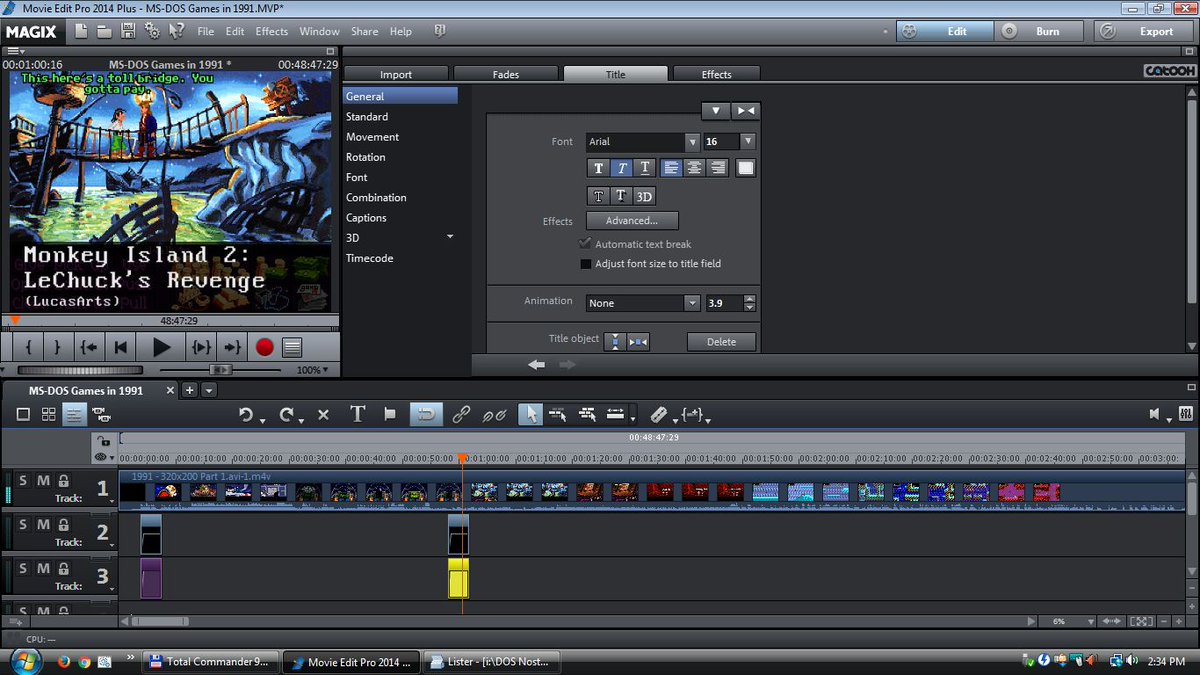This screenshot has width=1200, height=675.
Task: Switch to scene overview grid icon
Action: tap(48, 414)
